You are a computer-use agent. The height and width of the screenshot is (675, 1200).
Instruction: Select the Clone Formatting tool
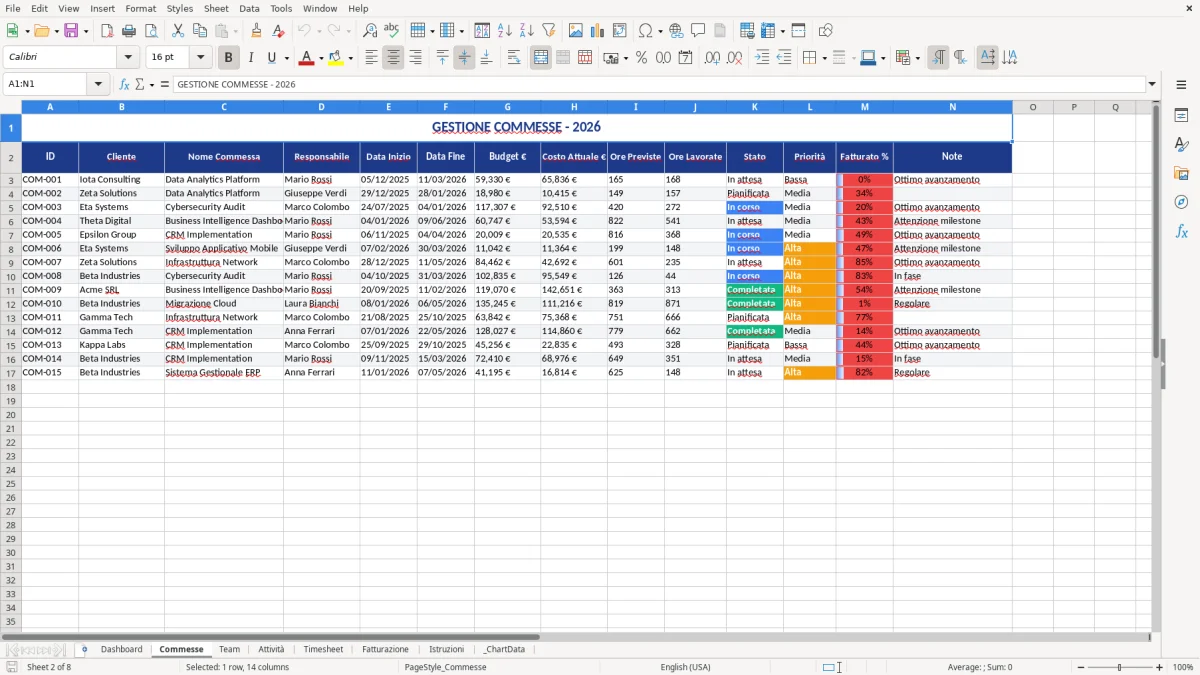pyautogui.click(x=257, y=30)
